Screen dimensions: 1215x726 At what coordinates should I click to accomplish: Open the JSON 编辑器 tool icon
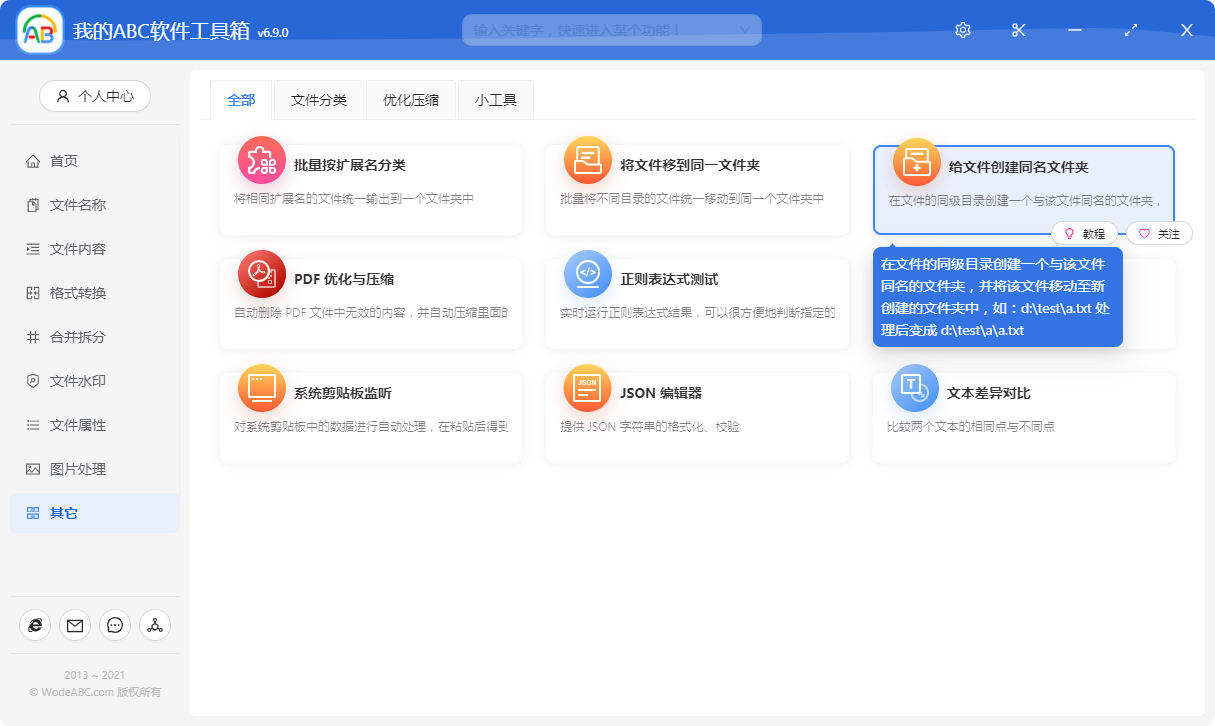pyautogui.click(x=586, y=389)
